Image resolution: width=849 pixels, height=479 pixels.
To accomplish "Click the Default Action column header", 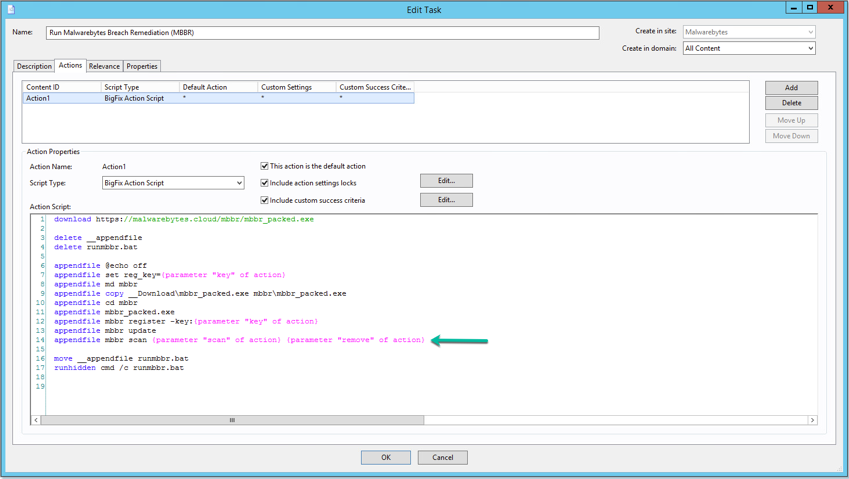I will pyautogui.click(x=218, y=87).
